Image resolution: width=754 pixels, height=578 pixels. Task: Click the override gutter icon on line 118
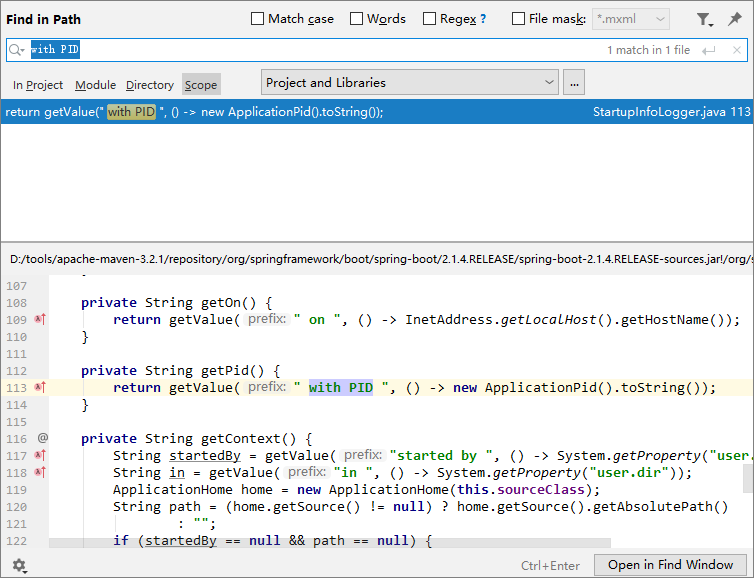(x=40, y=472)
